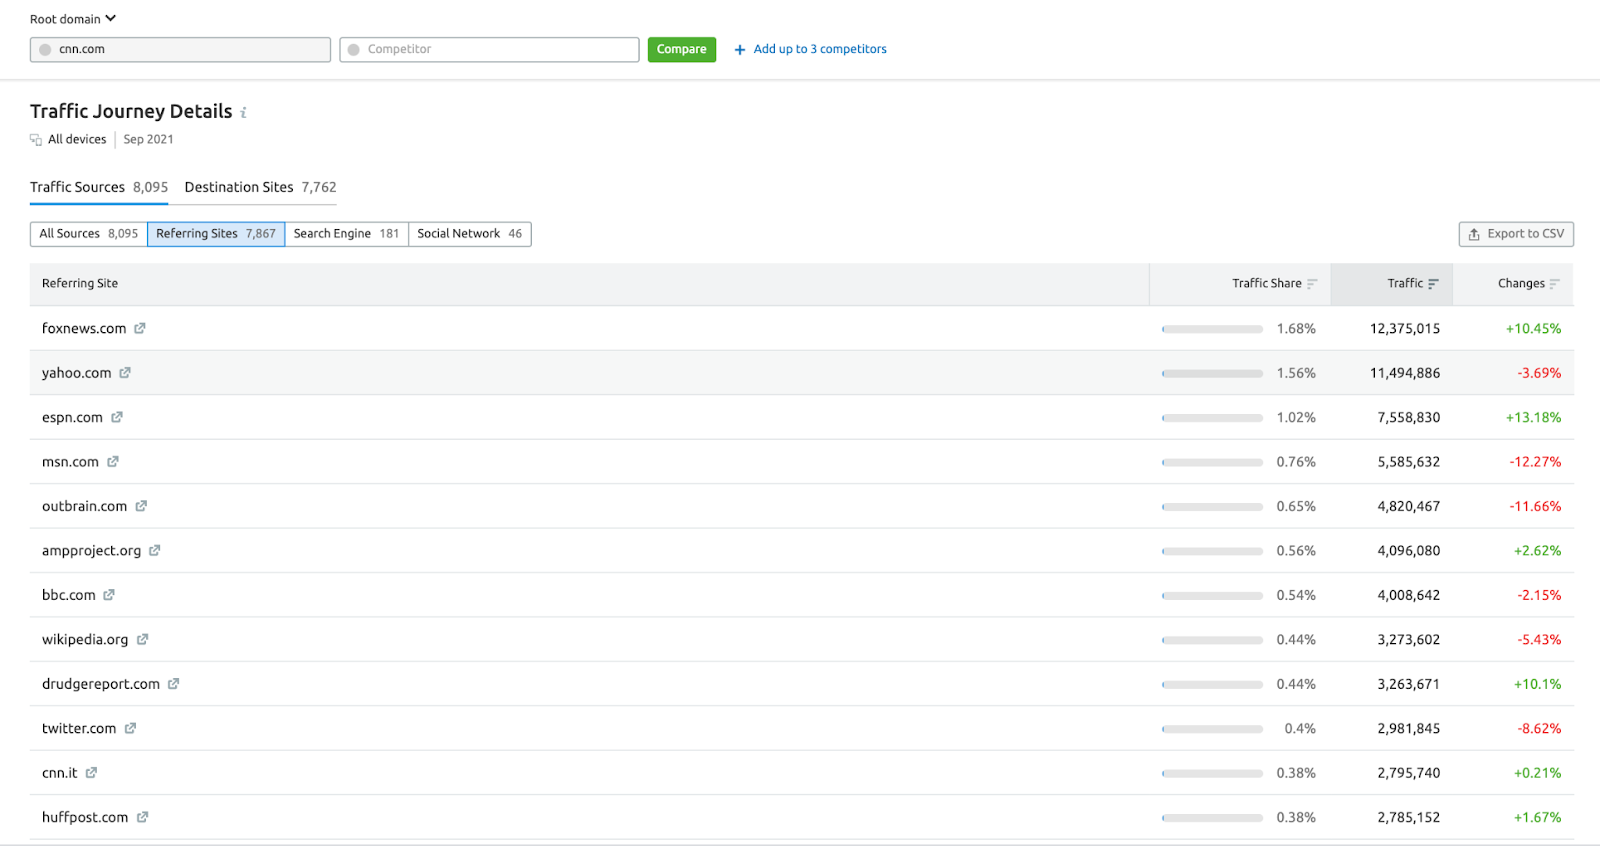This screenshot has width=1600, height=846.
Task: Click the All devices label
Action: (x=77, y=140)
